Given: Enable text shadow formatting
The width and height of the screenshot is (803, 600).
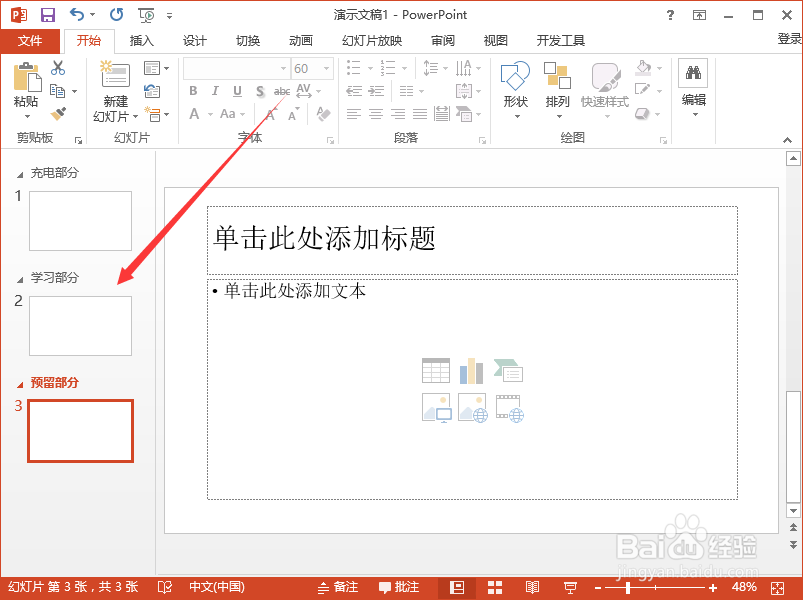Looking at the screenshot, I should (259, 91).
